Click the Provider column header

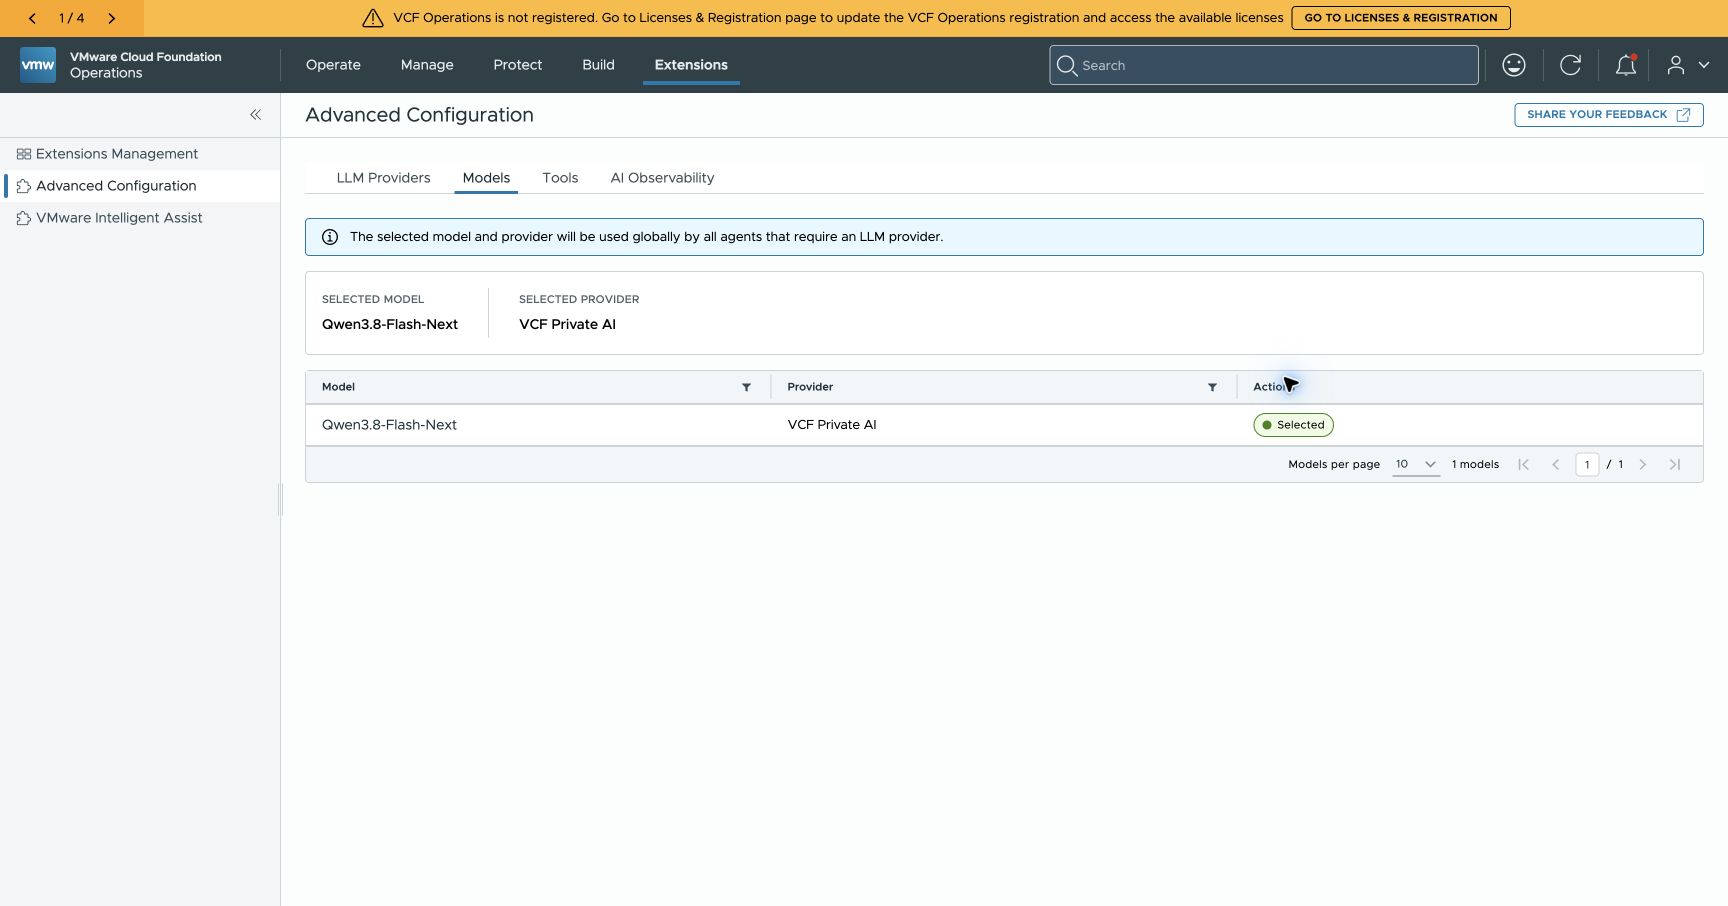tap(810, 387)
